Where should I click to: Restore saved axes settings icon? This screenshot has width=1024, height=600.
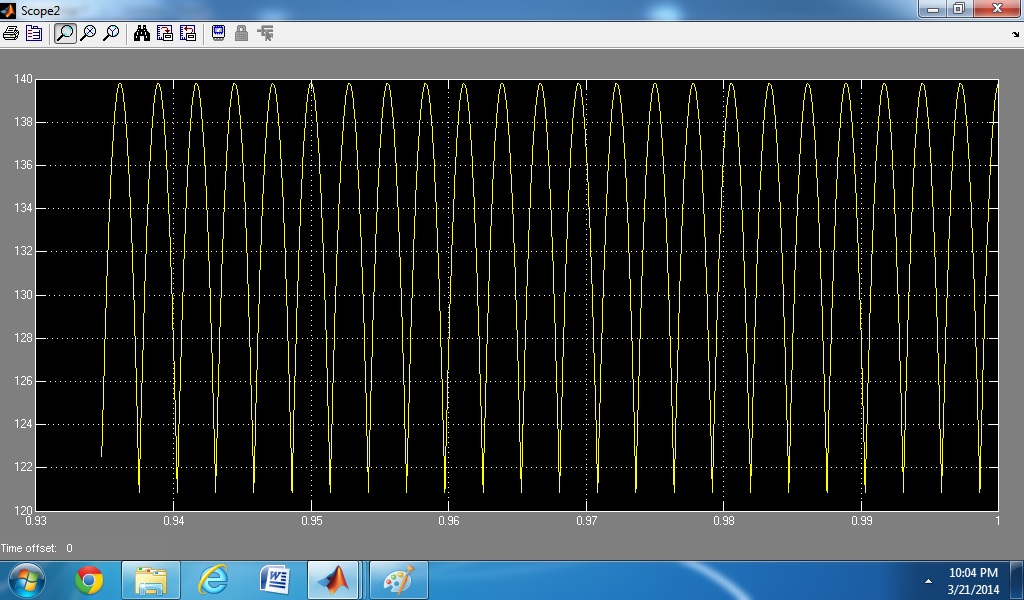click(188, 33)
